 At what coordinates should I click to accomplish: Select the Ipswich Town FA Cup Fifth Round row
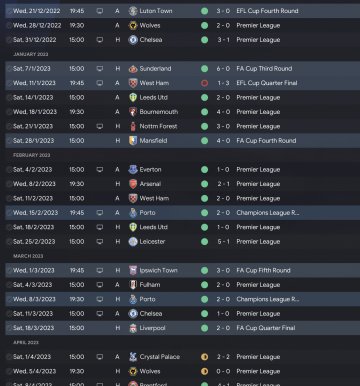182,270
